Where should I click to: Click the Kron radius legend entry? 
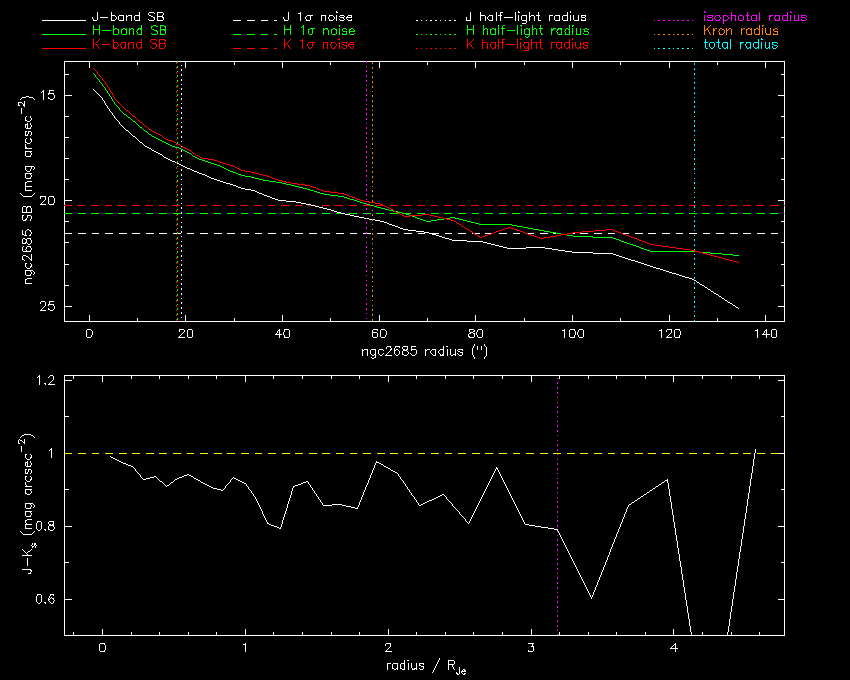coord(739,32)
